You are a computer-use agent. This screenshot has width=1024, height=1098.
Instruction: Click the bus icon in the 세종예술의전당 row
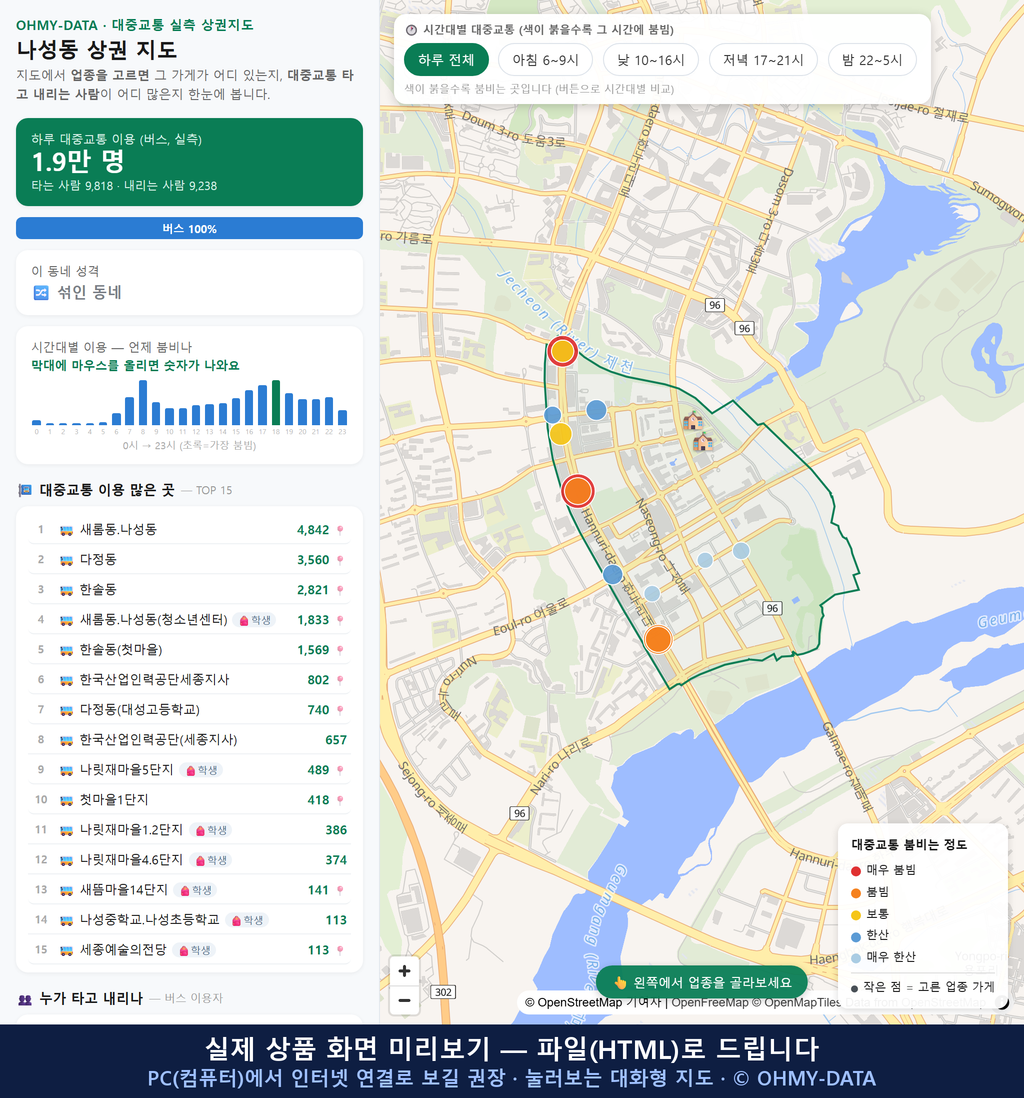point(67,950)
